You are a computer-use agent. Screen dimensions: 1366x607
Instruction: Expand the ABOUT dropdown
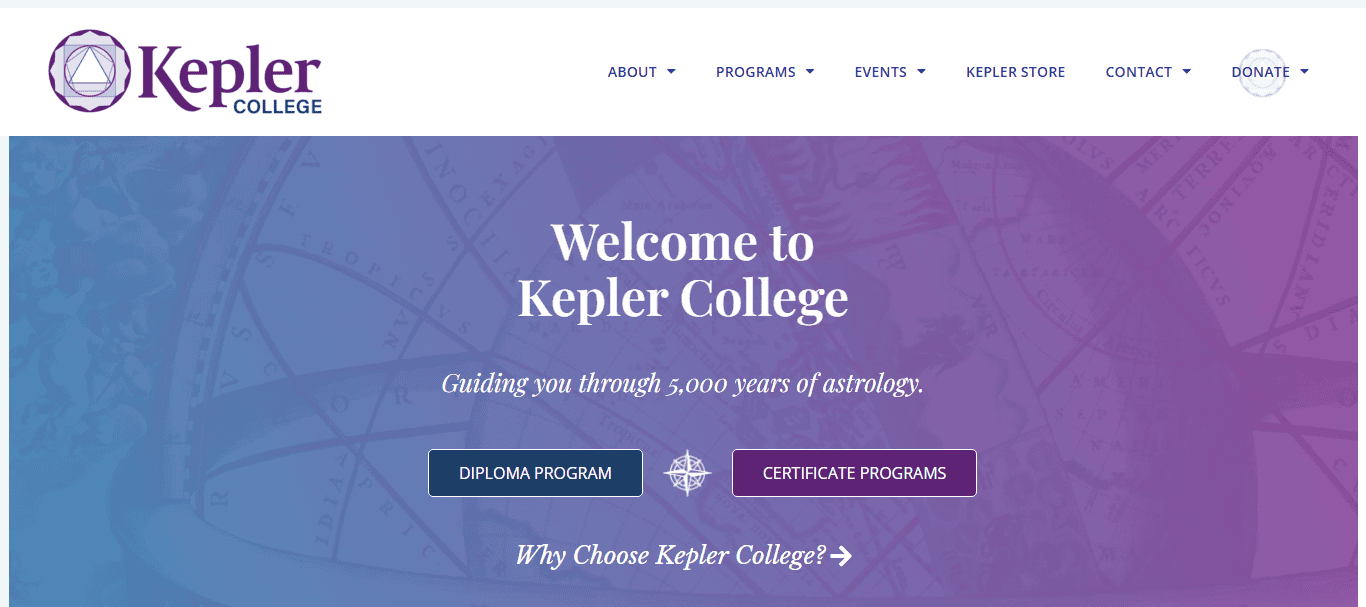pyautogui.click(x=673, y=72)
